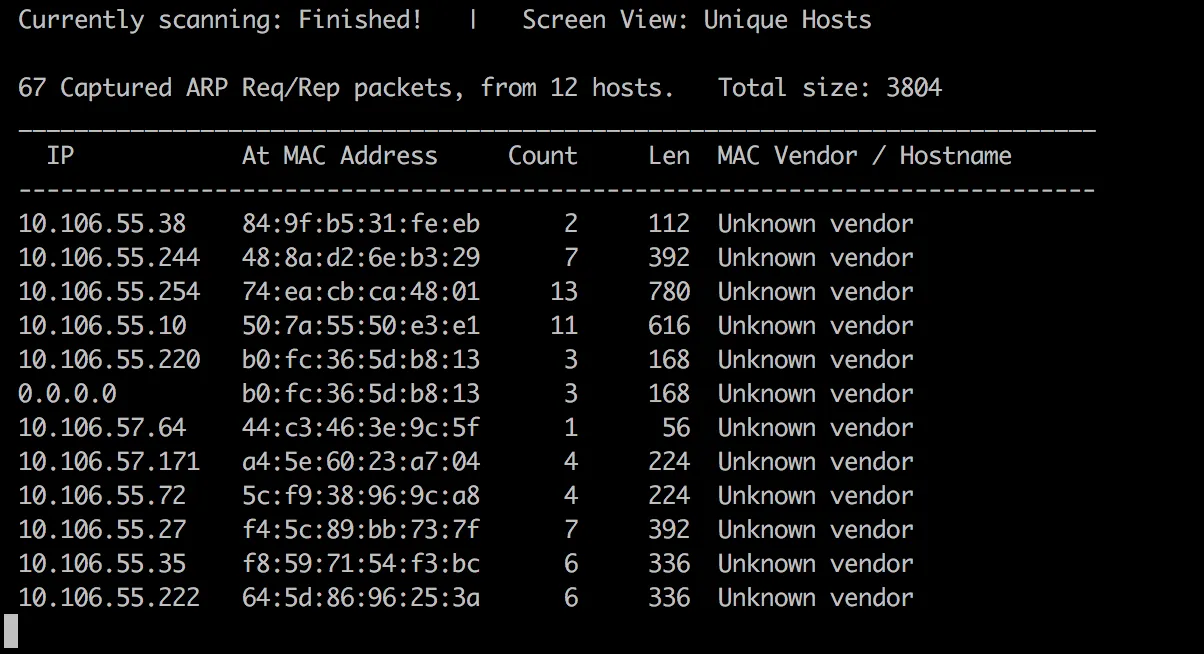Click the 'Total size: 3804' text
Screen dimensions: 1204x654
829,87
